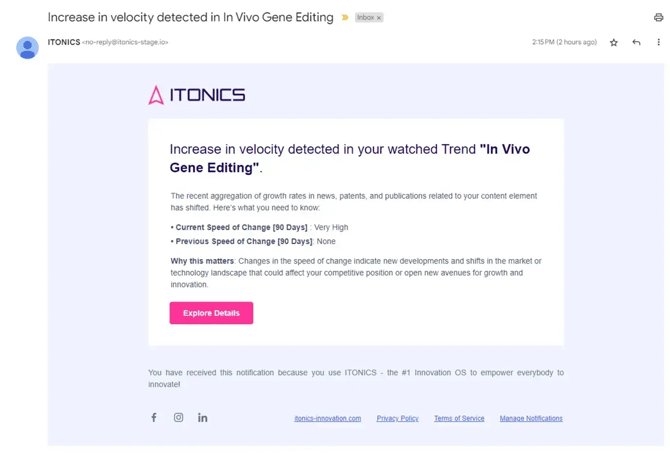Open the ITONICS Instagram icon
Screen dimensions: 670x460
[178, 418]
